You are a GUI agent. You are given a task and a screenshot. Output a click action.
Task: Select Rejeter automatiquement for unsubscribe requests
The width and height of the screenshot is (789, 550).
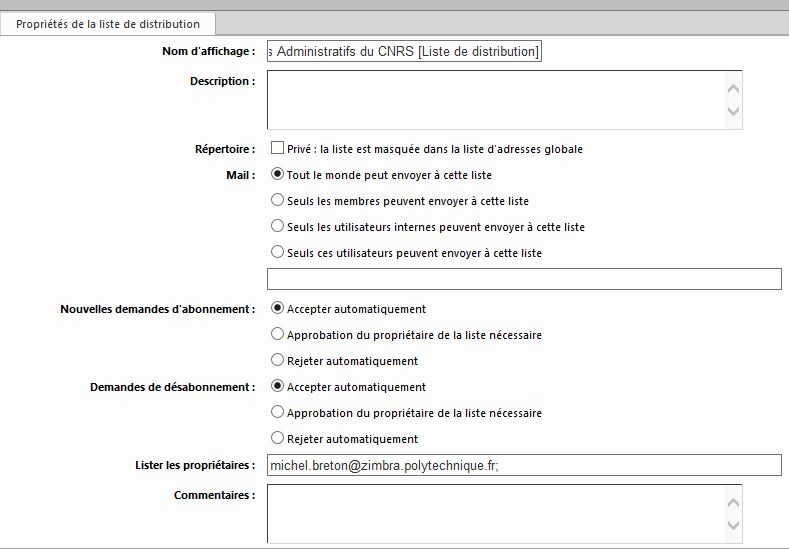pyautogui.click(x=277, y=438)
